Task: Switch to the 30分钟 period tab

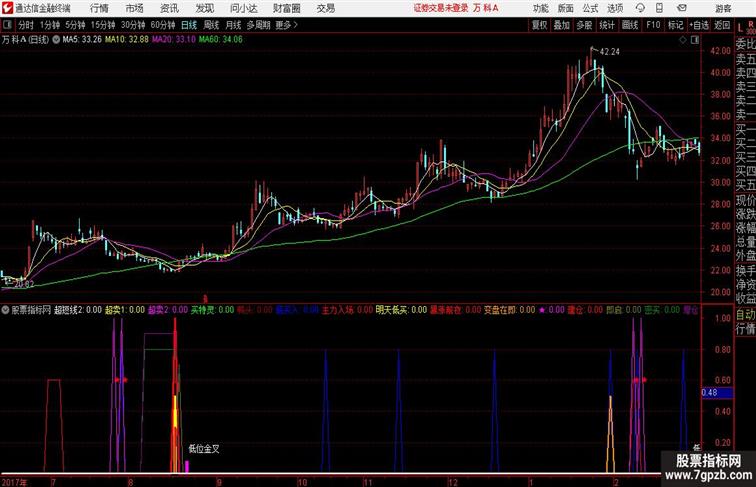Action: 133,25
